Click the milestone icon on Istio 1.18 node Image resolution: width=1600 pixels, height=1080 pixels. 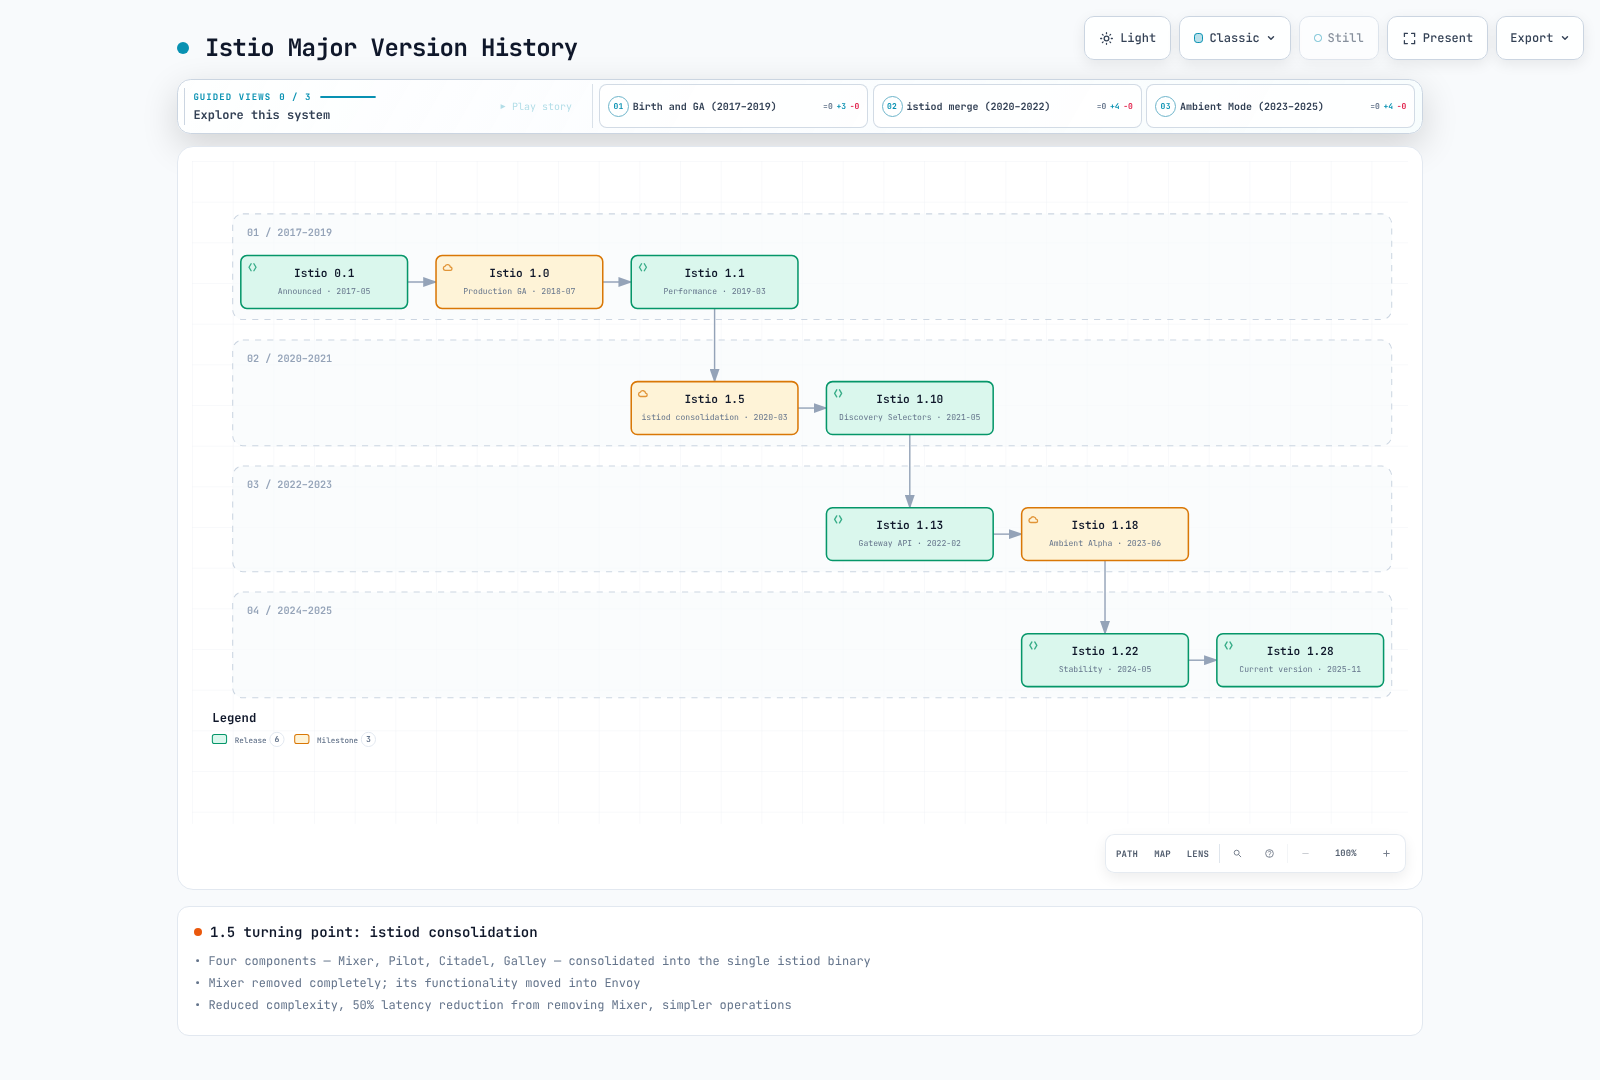[x=1033, y=519]
